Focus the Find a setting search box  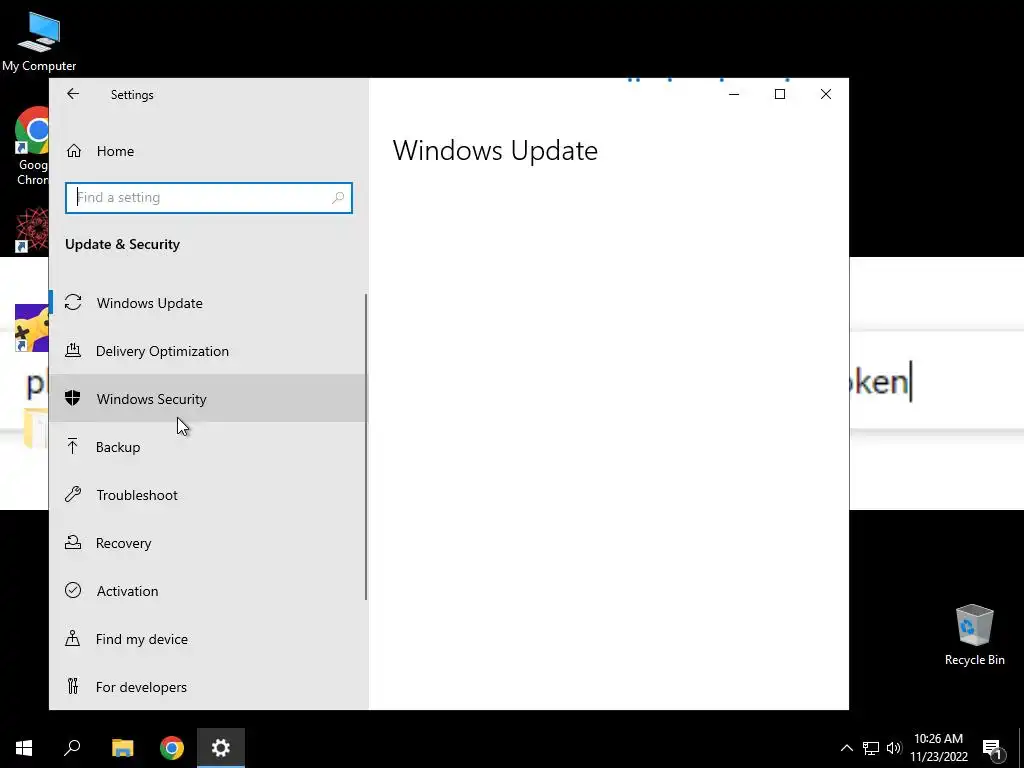[208, 197]
